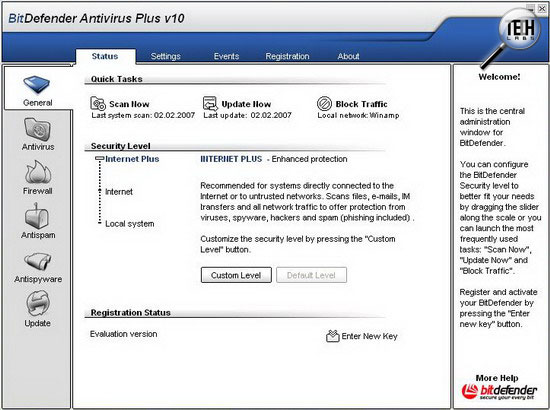Open the Firewall flame icon
Screen dimensions: 550x410
point(38,172)
